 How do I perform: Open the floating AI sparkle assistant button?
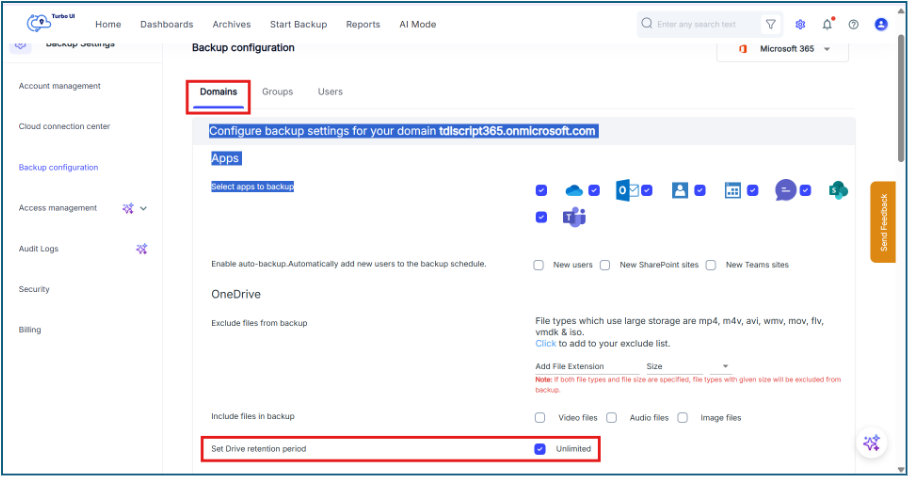871,443
